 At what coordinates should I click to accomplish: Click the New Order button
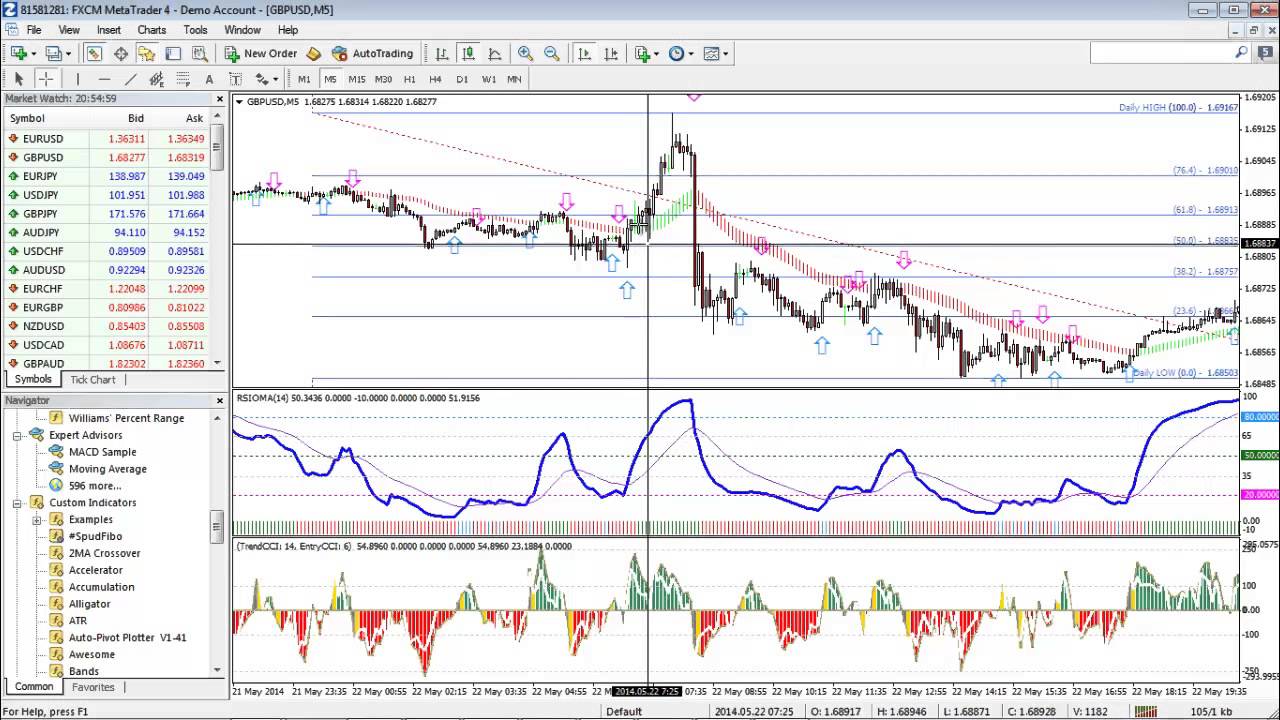260,53
